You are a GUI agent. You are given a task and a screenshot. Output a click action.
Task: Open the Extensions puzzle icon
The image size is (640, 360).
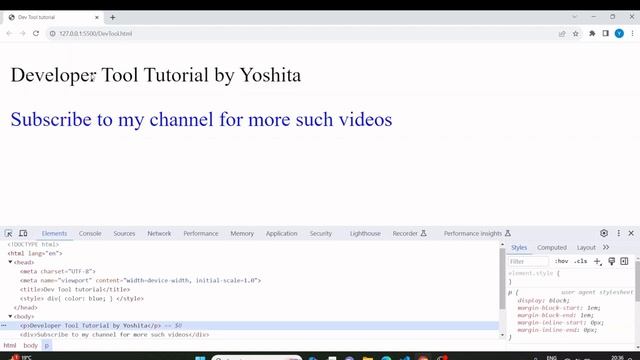coord(592,33)
